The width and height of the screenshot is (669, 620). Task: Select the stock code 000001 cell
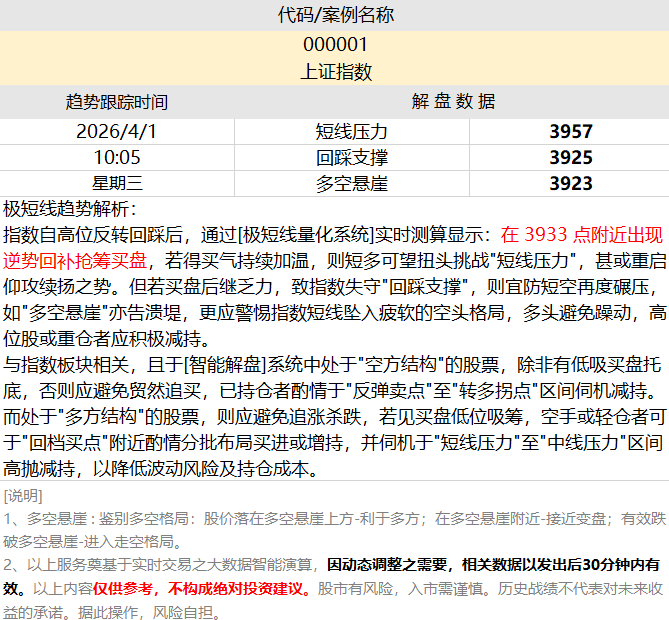pos(334,45)
